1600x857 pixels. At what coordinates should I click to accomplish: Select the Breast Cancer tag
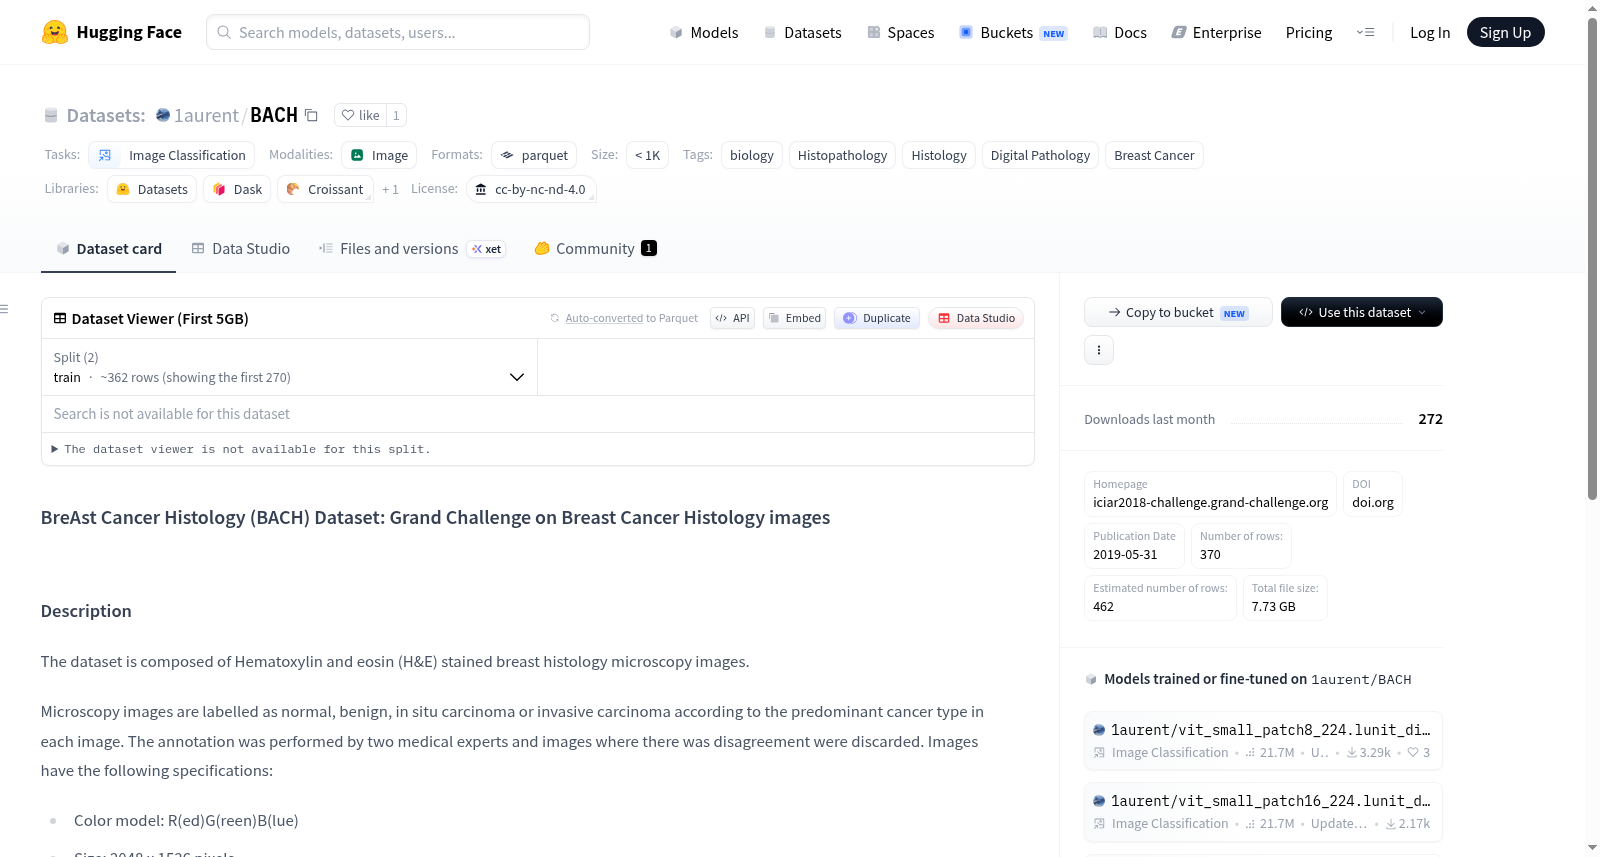pyautogui.click(x=1154, y=155)
